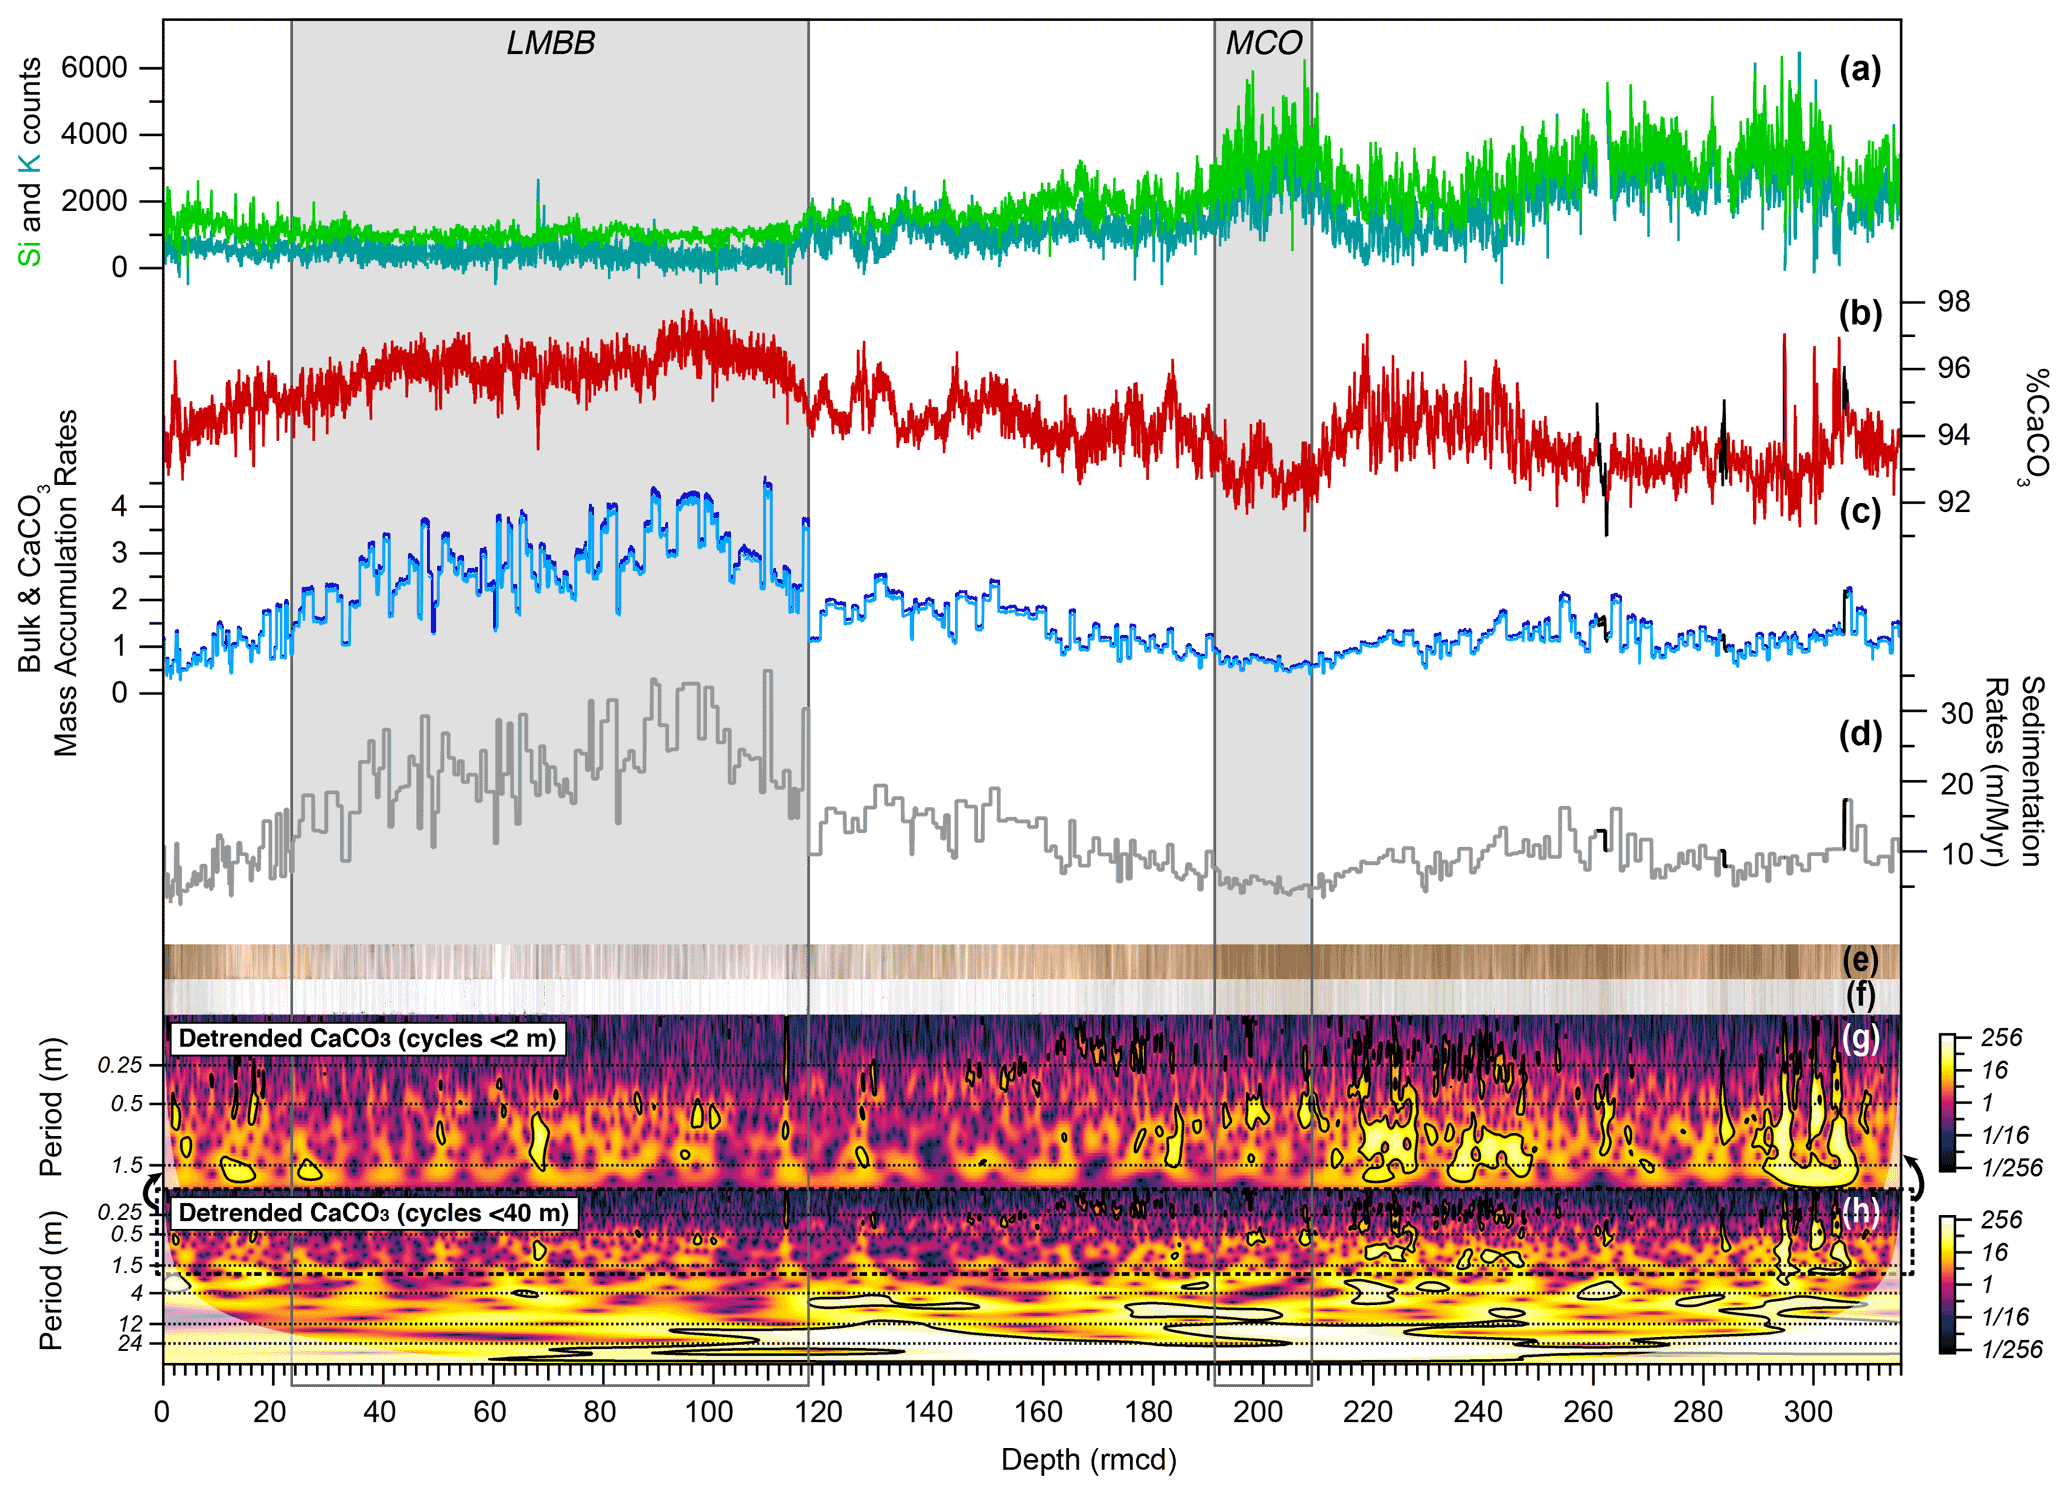Image resolution: width=2067 pixels, height=1493 pixels.
Task: Click panel label (b) beside CaCO3 curve
Action: point(1860,313)
